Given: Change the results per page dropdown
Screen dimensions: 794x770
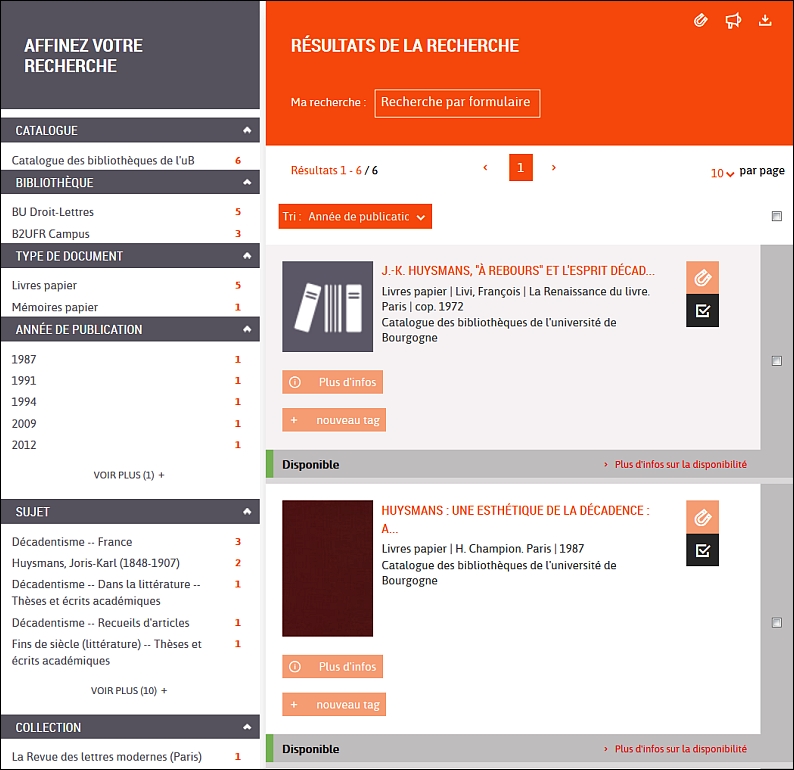Looking at the screenshot, I should tap(723, 173).
